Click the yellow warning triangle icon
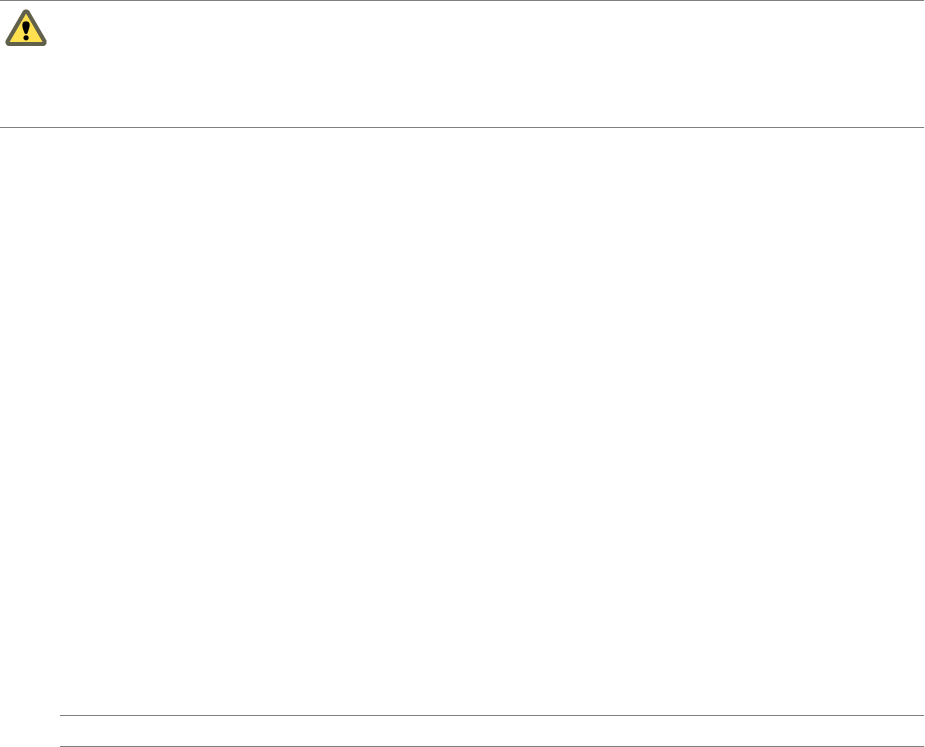 pos(26,30)
